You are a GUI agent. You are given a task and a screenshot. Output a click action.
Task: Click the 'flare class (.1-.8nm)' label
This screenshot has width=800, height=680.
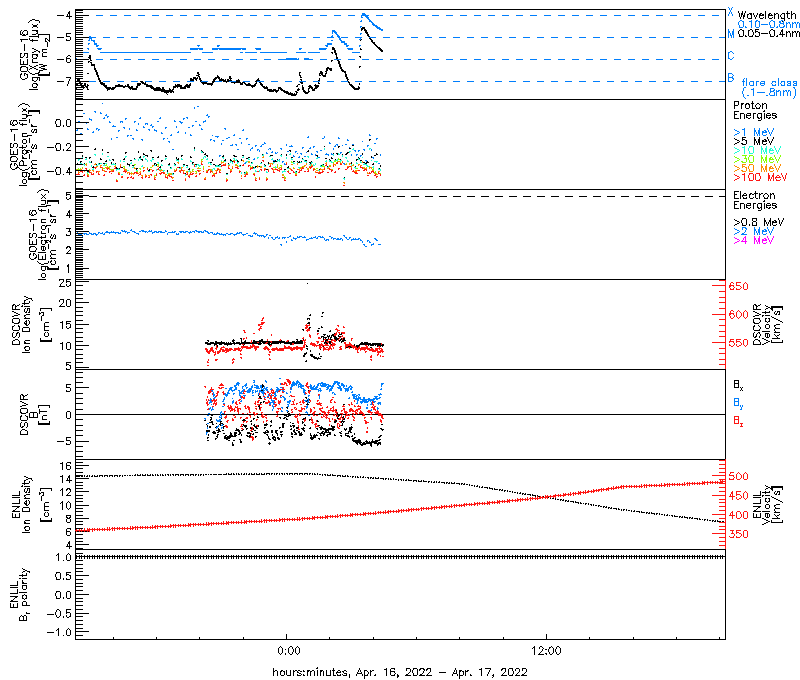tap(769, 87)
